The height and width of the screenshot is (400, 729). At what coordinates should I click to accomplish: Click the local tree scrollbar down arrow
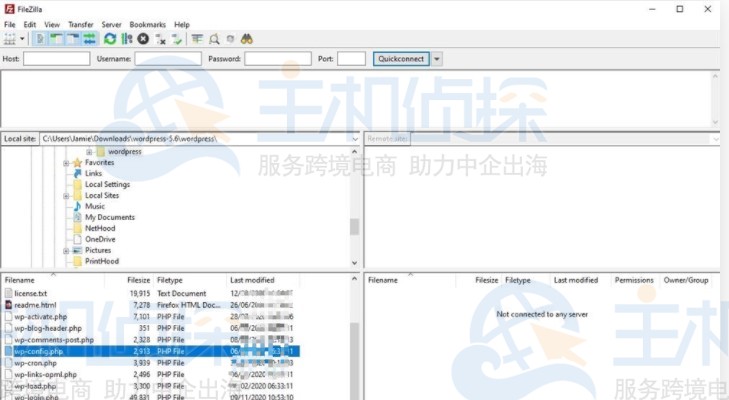355,263
